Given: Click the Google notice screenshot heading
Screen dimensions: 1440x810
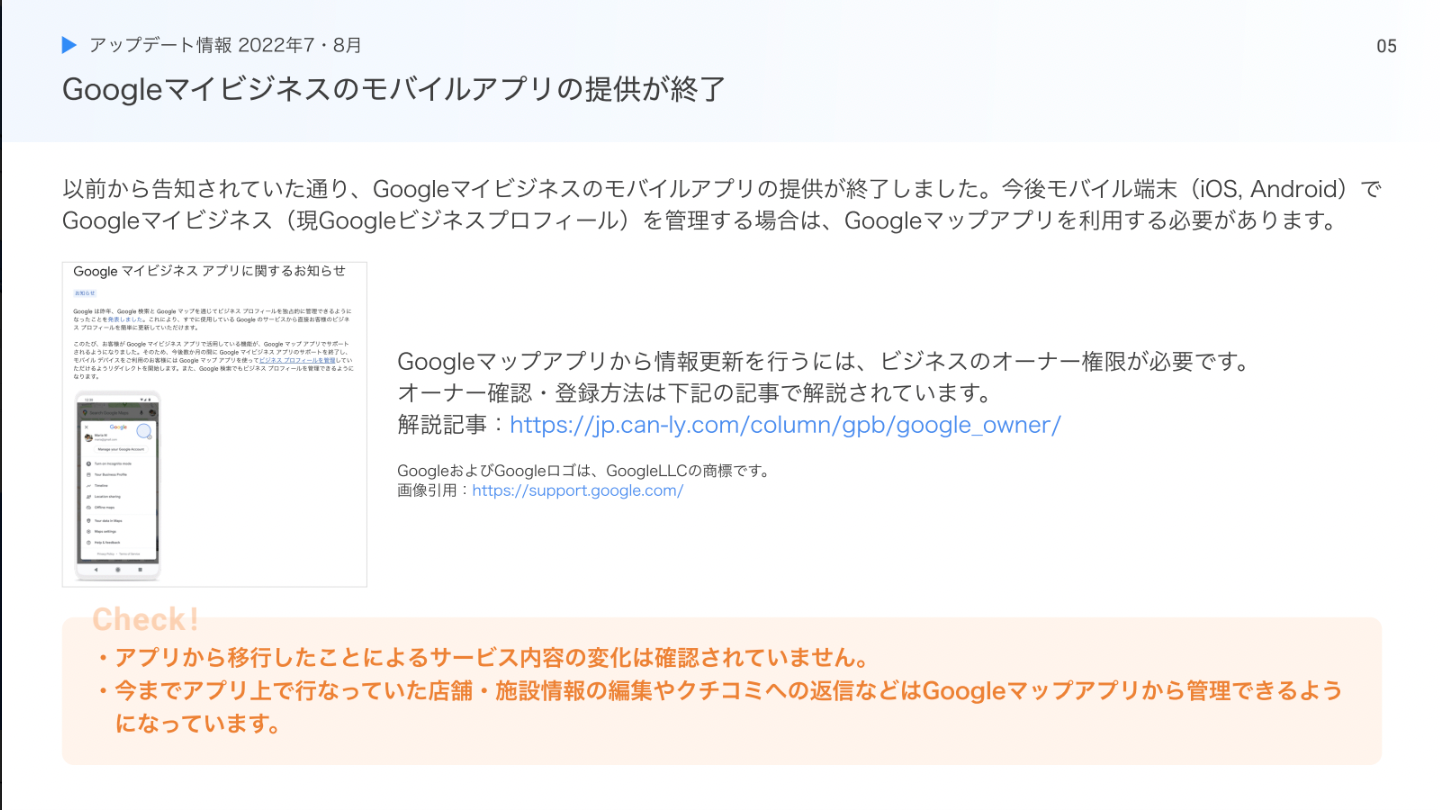Looking at the screenshot, I should click(x=209, y=271).
